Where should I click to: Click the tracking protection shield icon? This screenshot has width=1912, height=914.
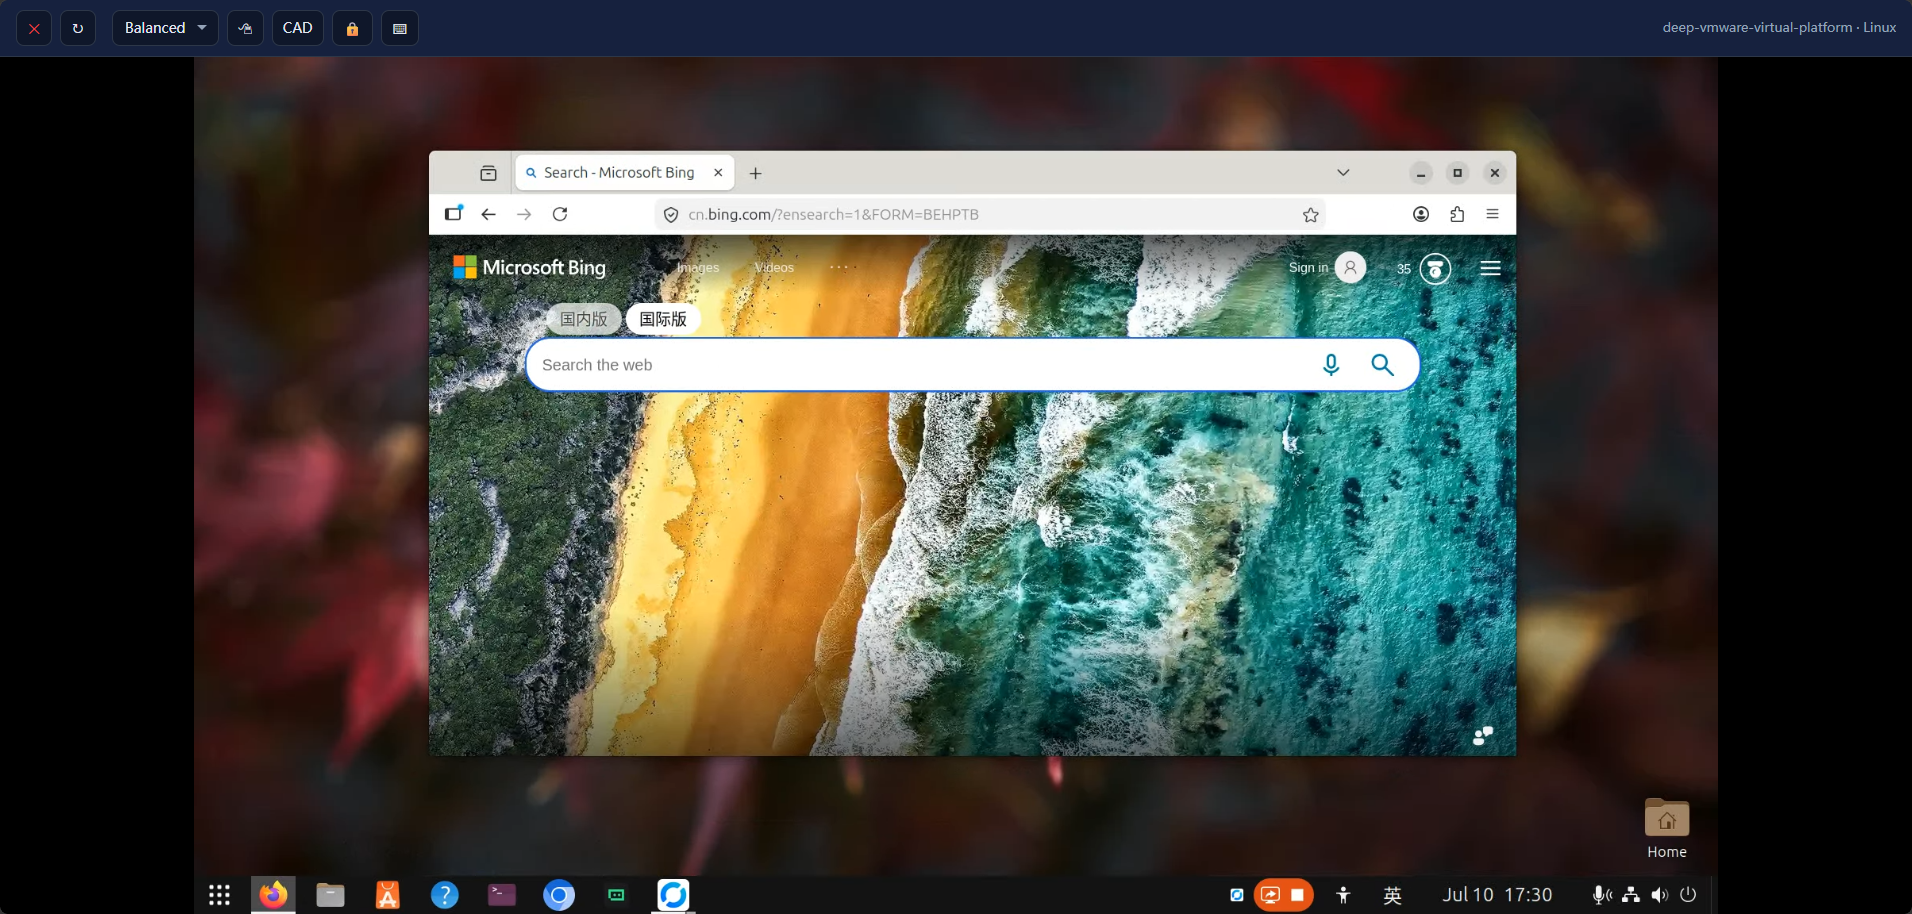(671, 214)
